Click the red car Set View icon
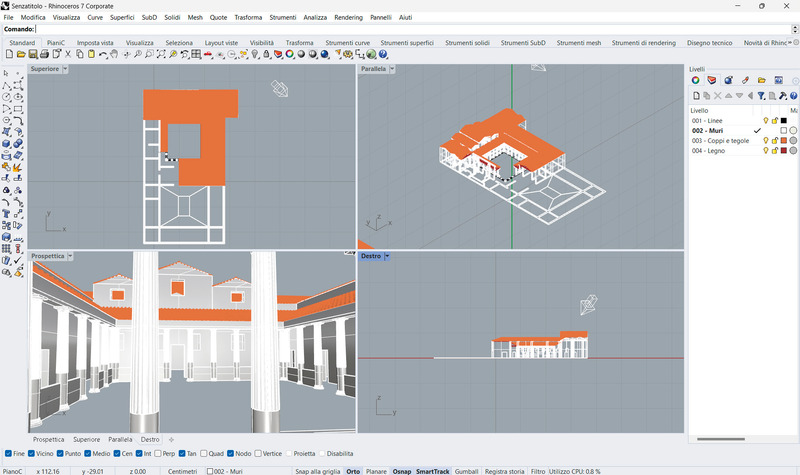 coord(208,54)
